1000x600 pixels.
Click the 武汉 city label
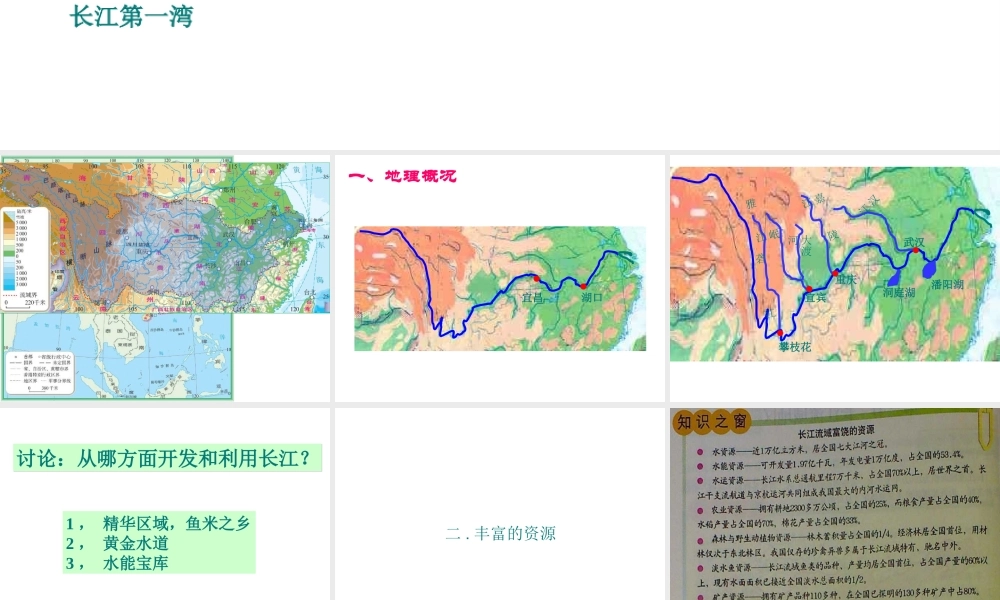click(x=913, y=242)
